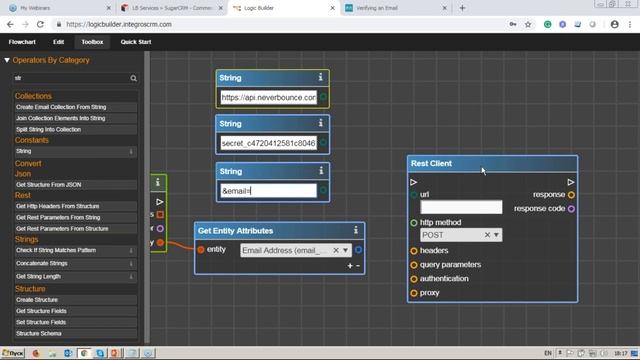Select Get Http Headers From Structure operator
Image resolution: width=640 pixels, height=360 pixels.
[x=76, y=206]
